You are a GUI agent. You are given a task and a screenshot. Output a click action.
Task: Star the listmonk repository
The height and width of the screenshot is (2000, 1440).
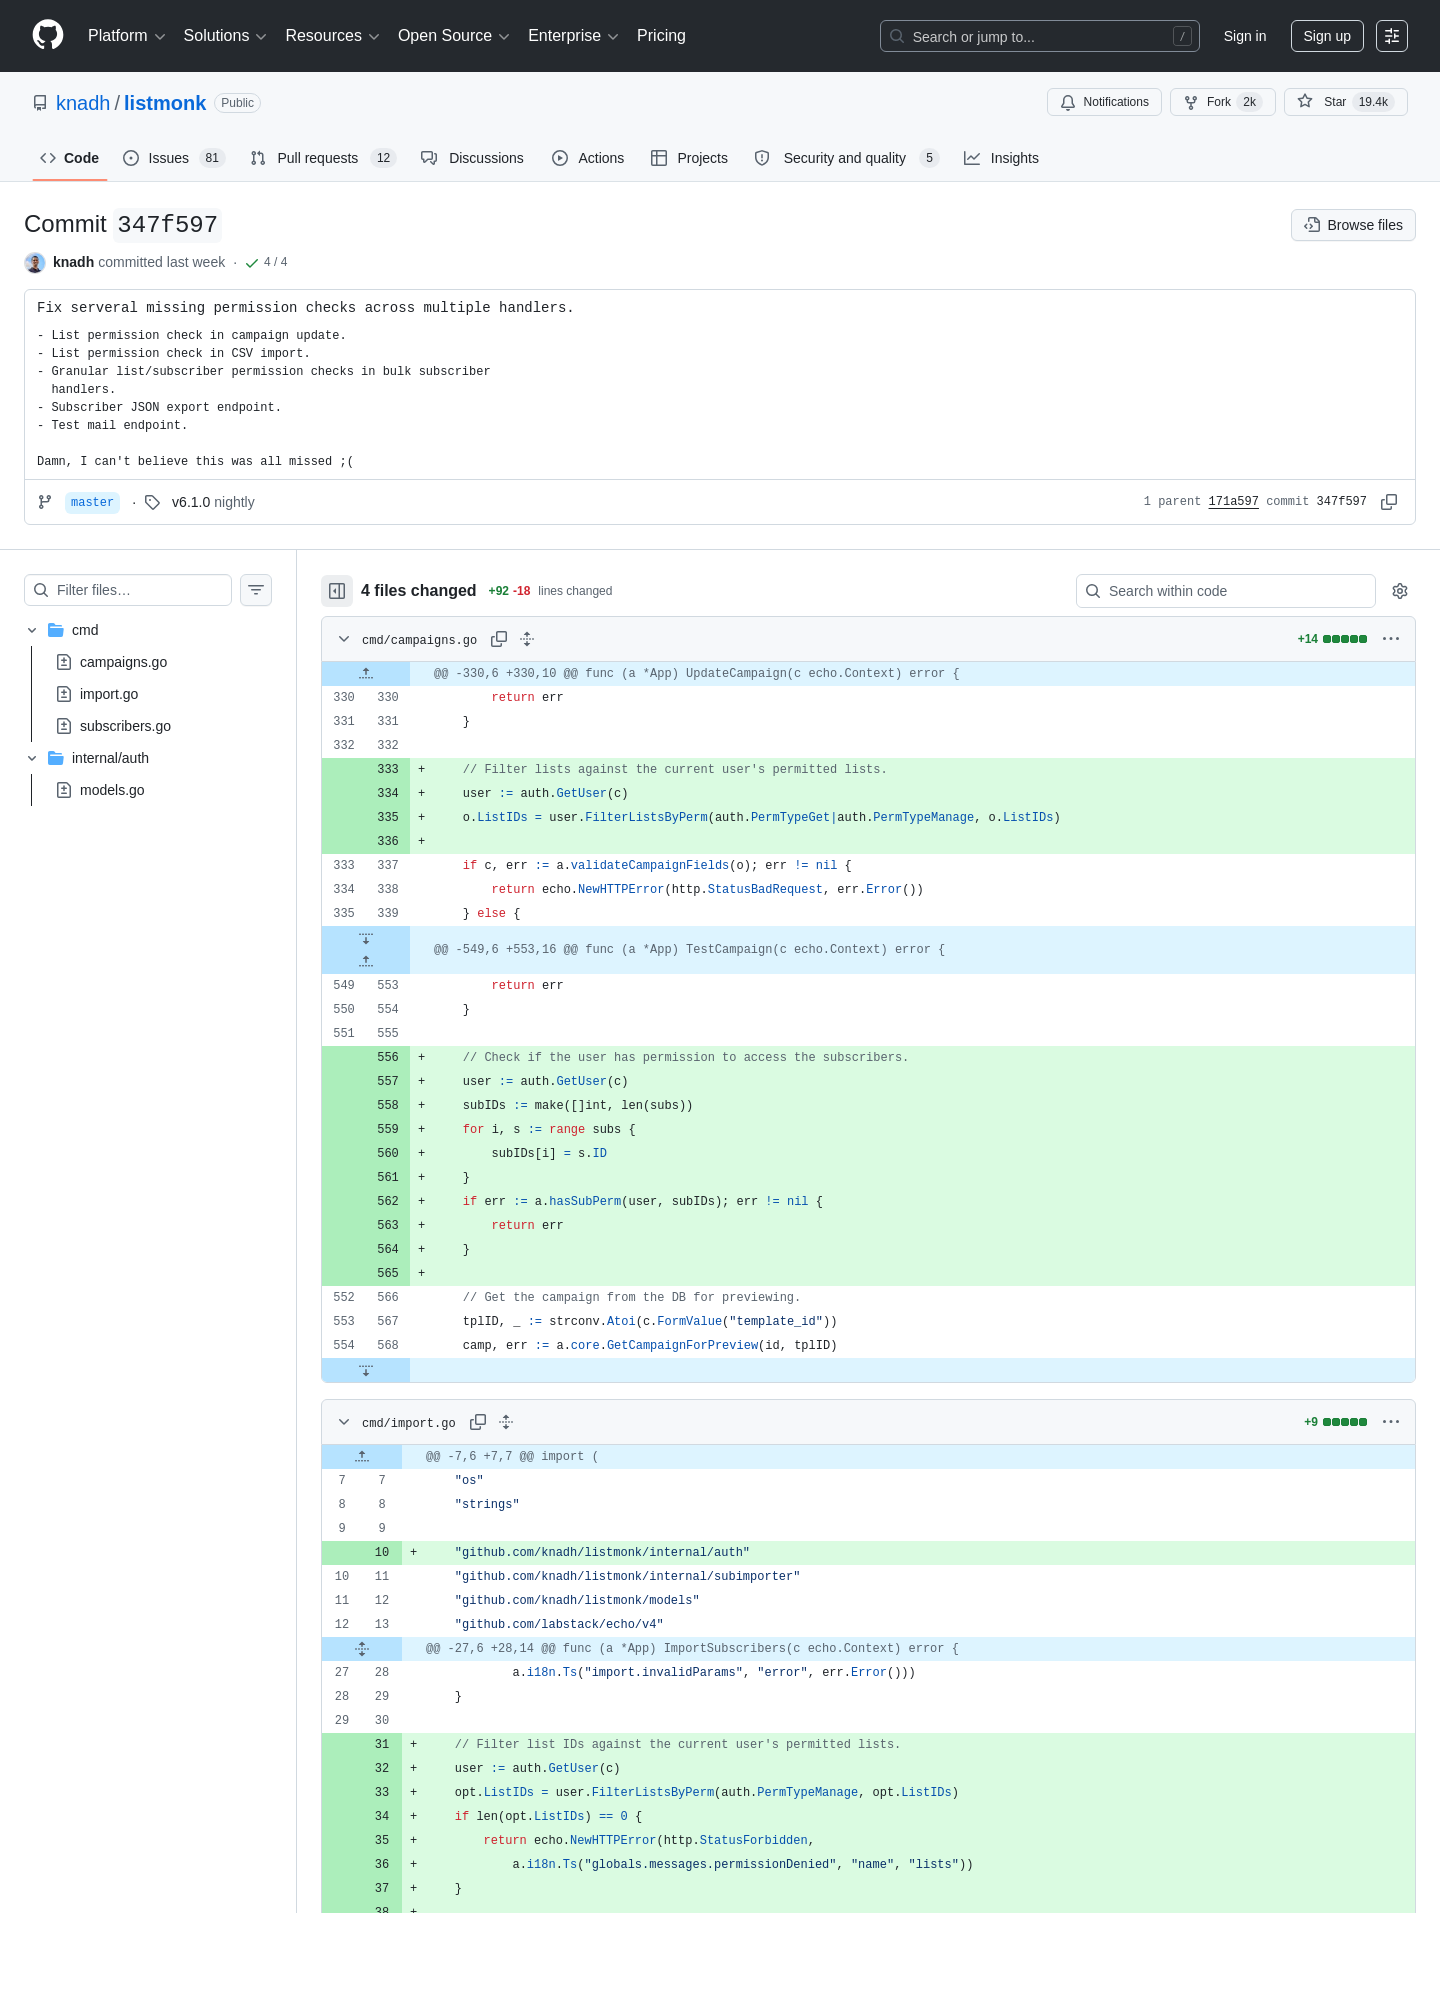pyautogui.click(x=1345, y=102)
